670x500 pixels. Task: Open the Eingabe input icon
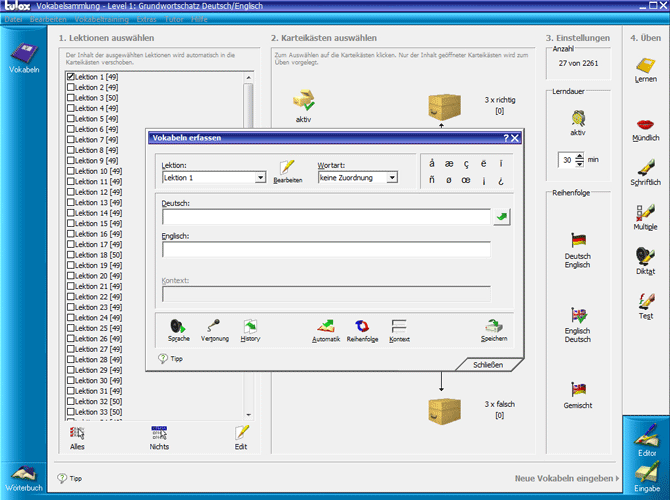pyautogui.click(x=647, y=478)
